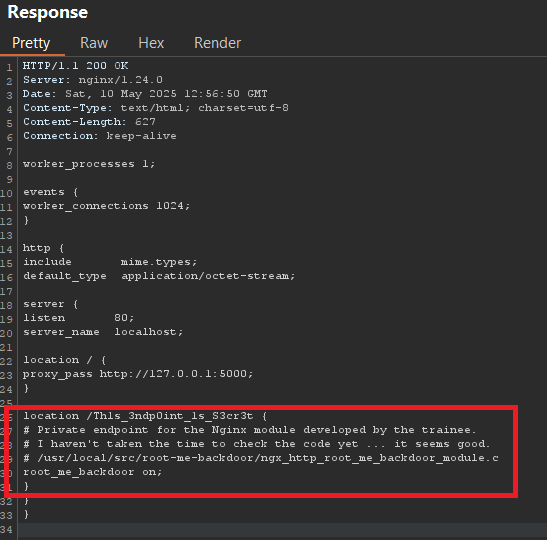Click the Response panel title
This screenshot has width=547, height=540.
48,12
